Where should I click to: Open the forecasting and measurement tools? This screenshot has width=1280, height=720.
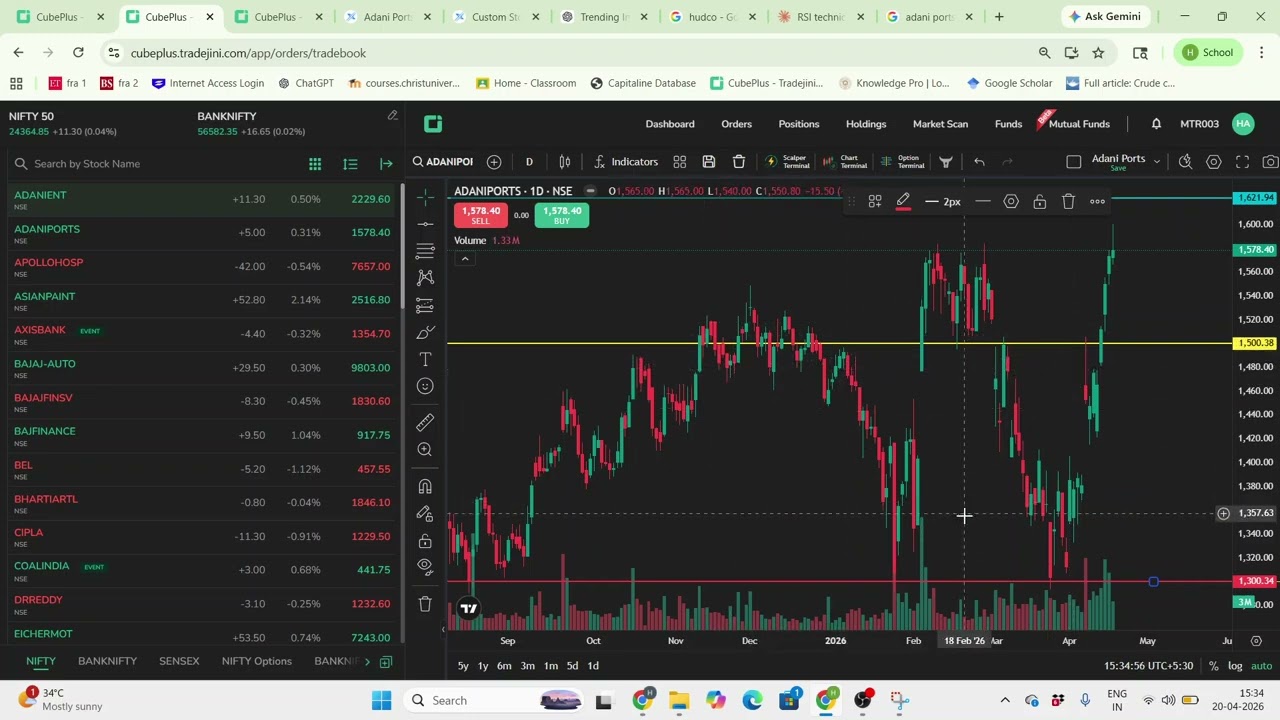[425, 304]
